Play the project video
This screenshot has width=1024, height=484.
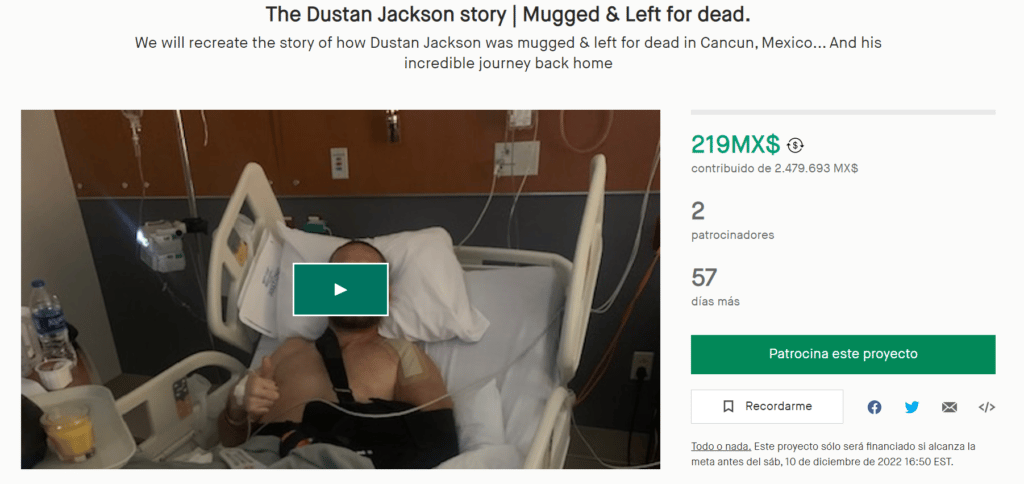(340, 289)
